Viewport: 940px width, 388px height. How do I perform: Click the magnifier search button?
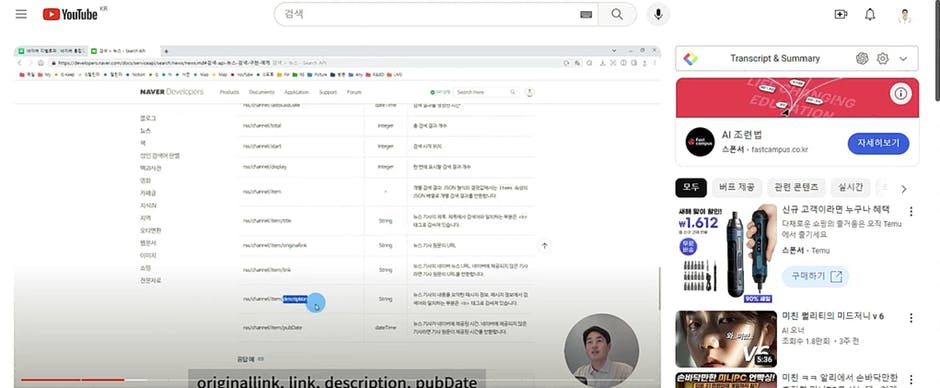tap(617, 14)
